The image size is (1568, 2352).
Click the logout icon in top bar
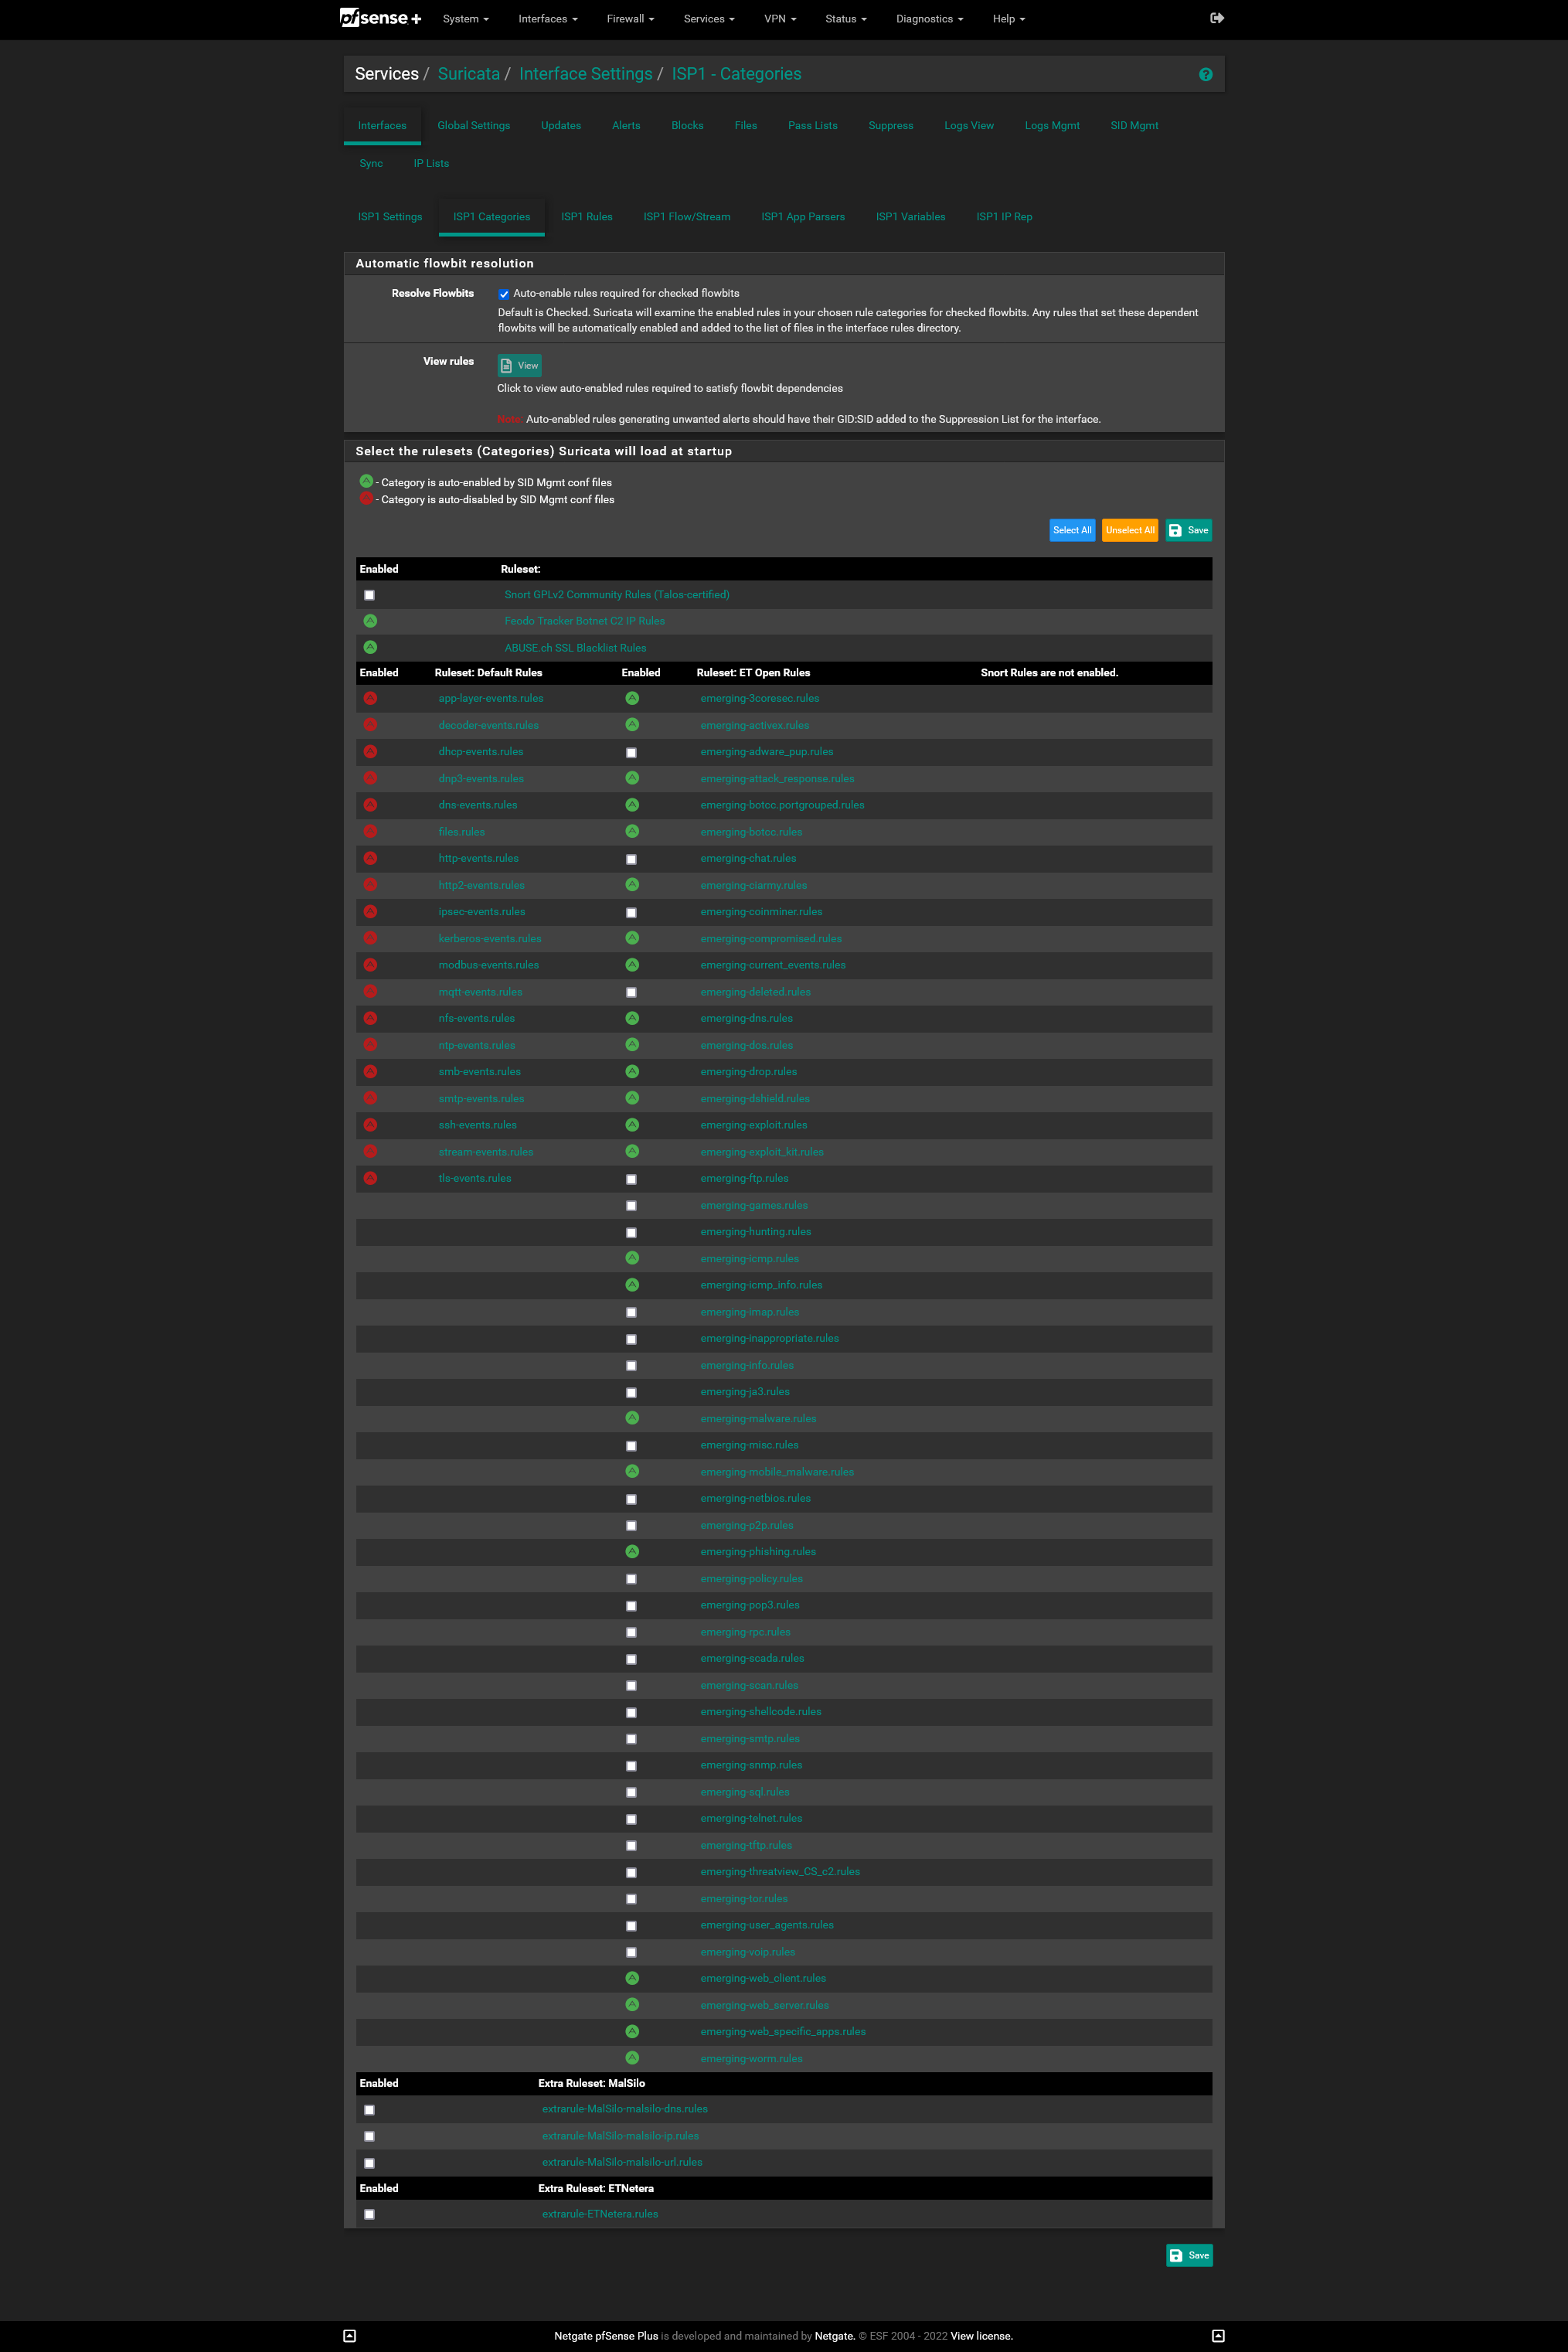(1216, 18)
